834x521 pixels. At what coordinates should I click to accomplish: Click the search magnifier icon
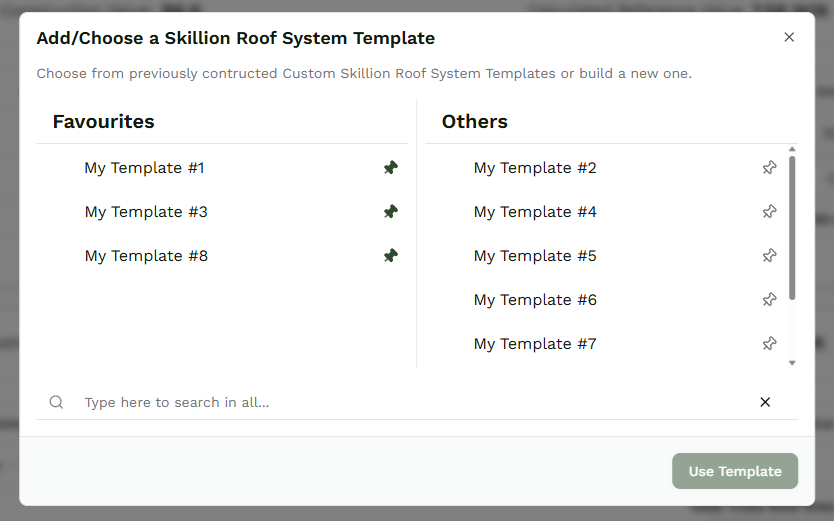pyautogui.click(x=56, y=402)
